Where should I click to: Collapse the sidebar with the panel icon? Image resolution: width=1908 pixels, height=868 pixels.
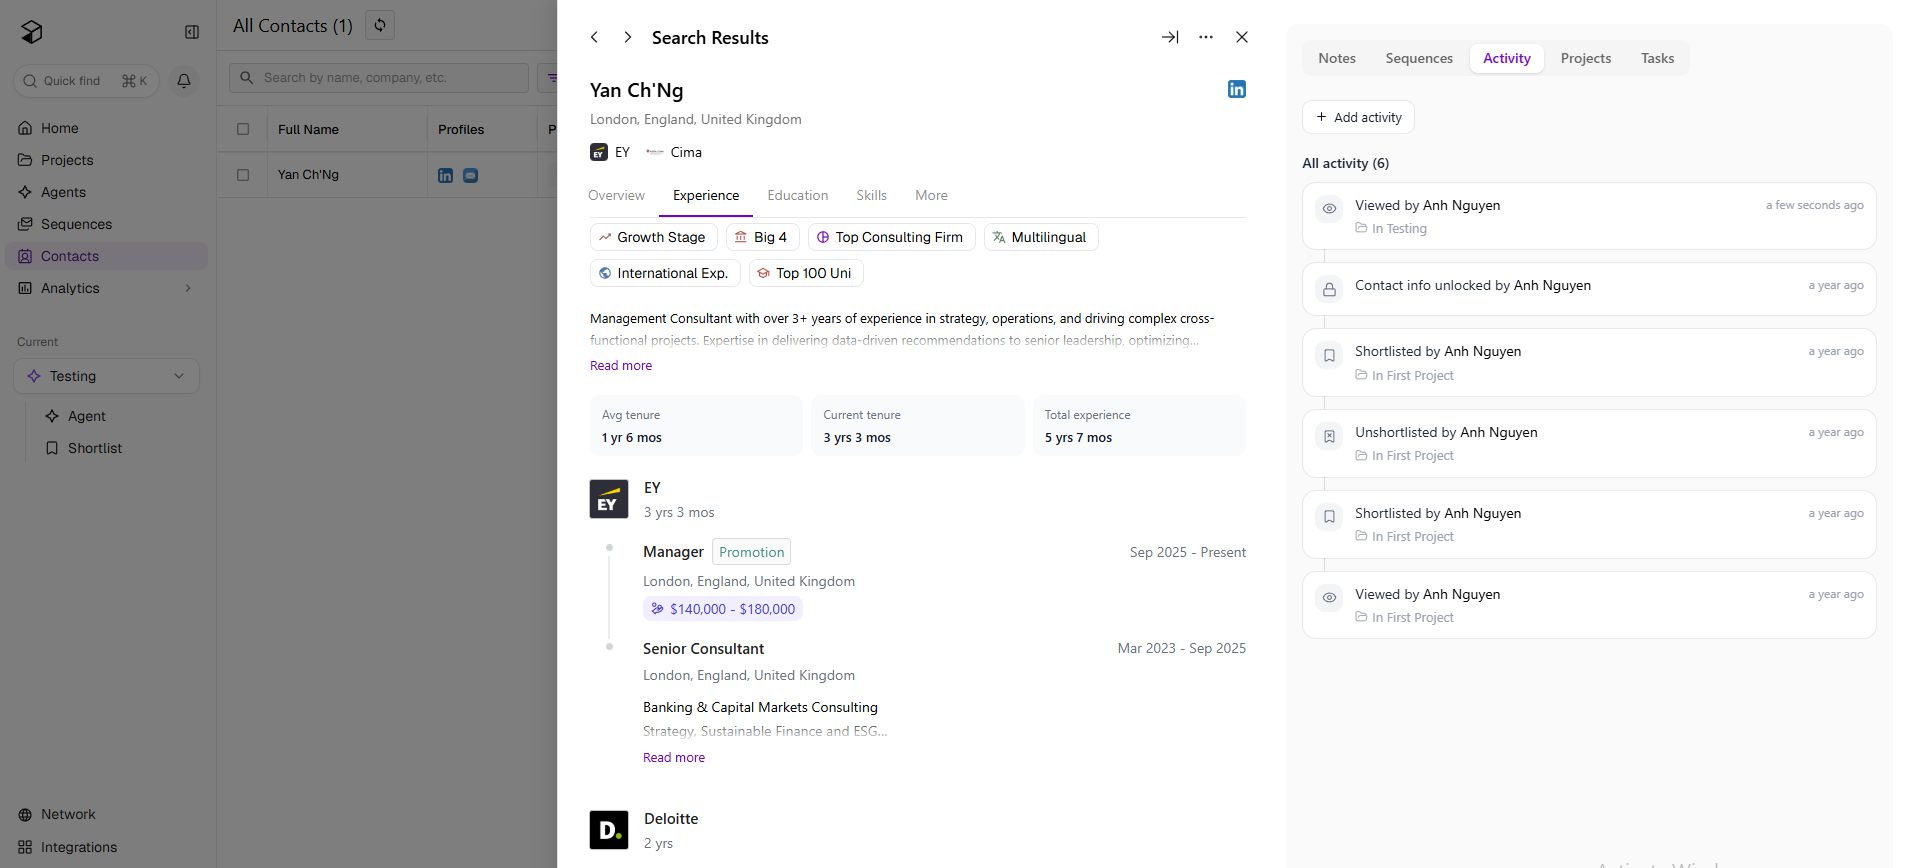(192, 32)
